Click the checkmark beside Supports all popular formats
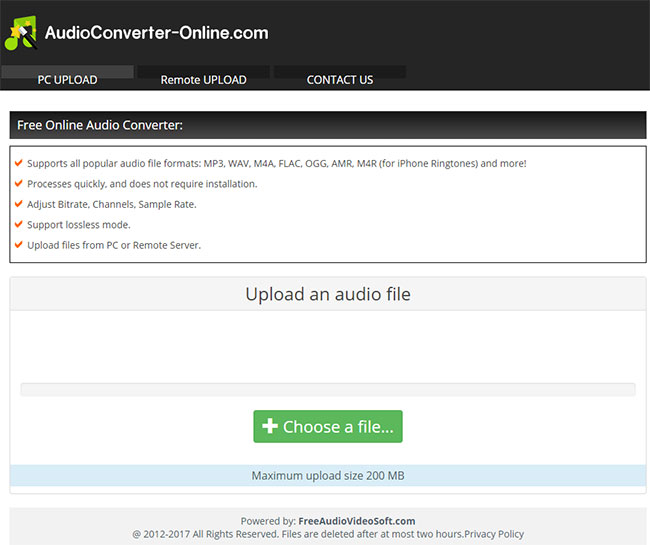The height and width of the screenshot is (545, 650). pos(19,162)
